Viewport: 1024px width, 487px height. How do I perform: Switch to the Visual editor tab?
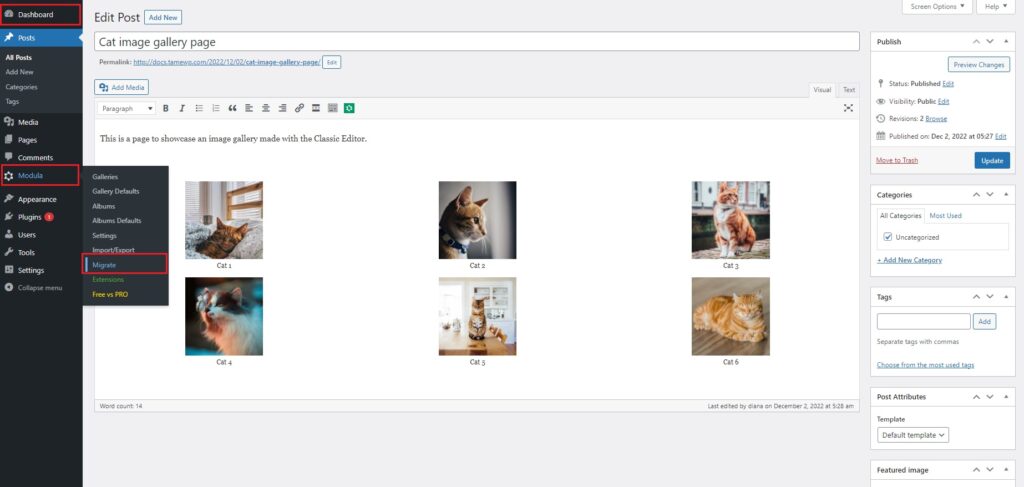click(x=822, y=90)
